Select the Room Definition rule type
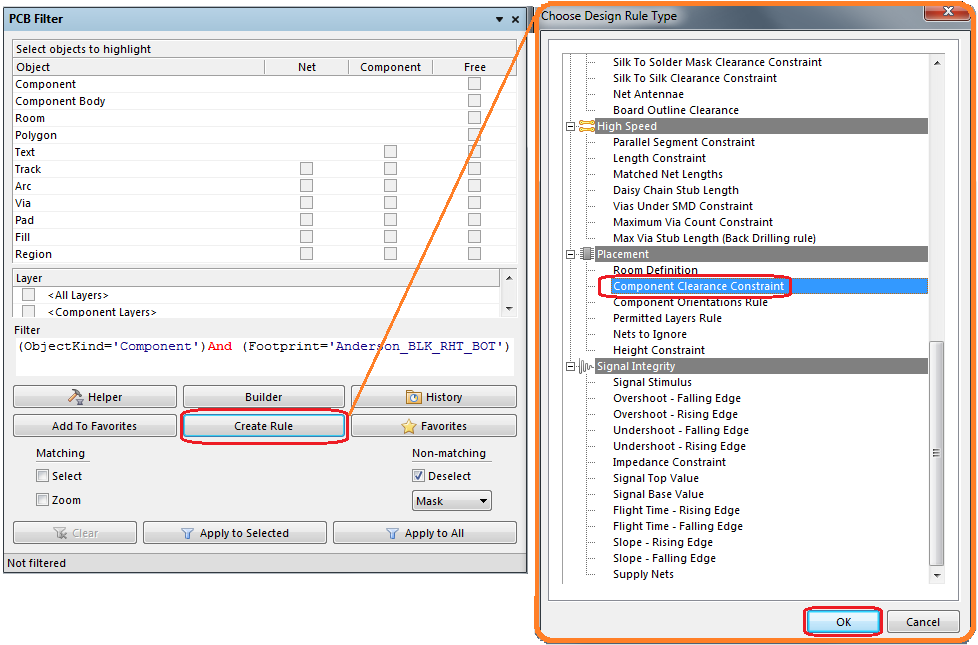 pyautogui.click(x=657, y=270)
